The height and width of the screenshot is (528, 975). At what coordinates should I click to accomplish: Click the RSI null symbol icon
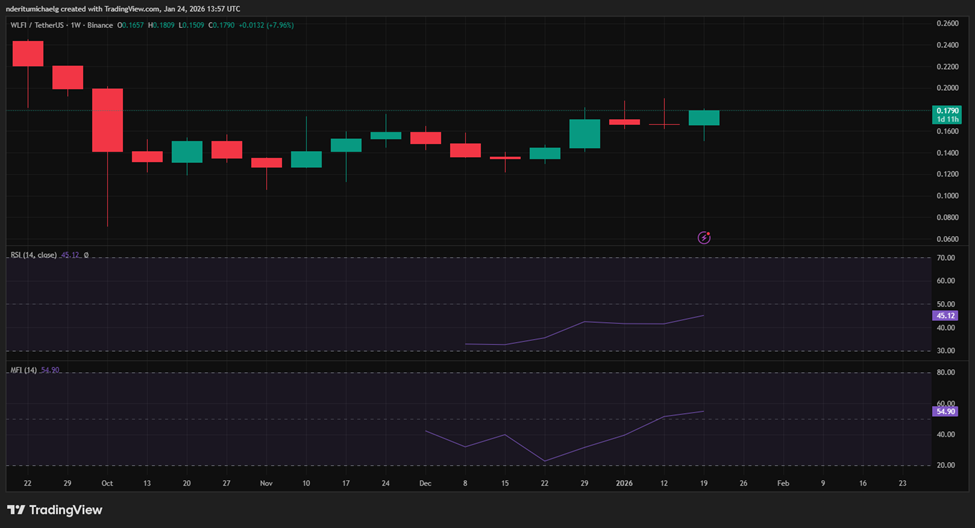point(86,255)
